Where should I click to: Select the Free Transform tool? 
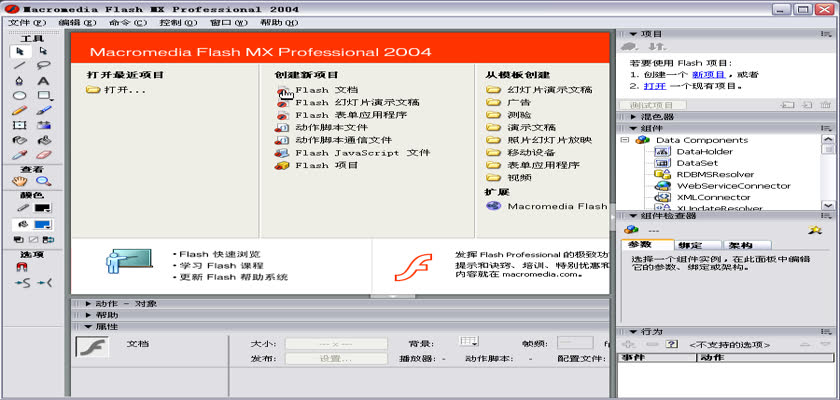click(20, 125)
